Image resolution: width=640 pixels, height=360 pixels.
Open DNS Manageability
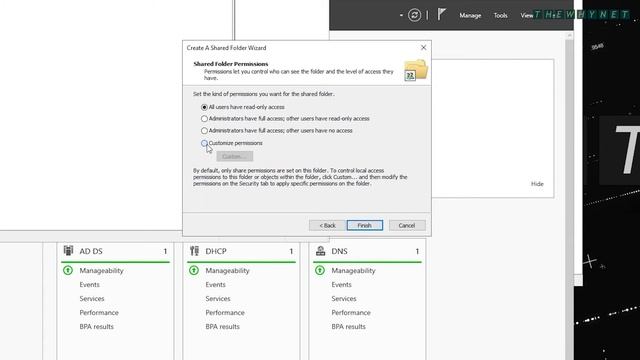point(353,271)
